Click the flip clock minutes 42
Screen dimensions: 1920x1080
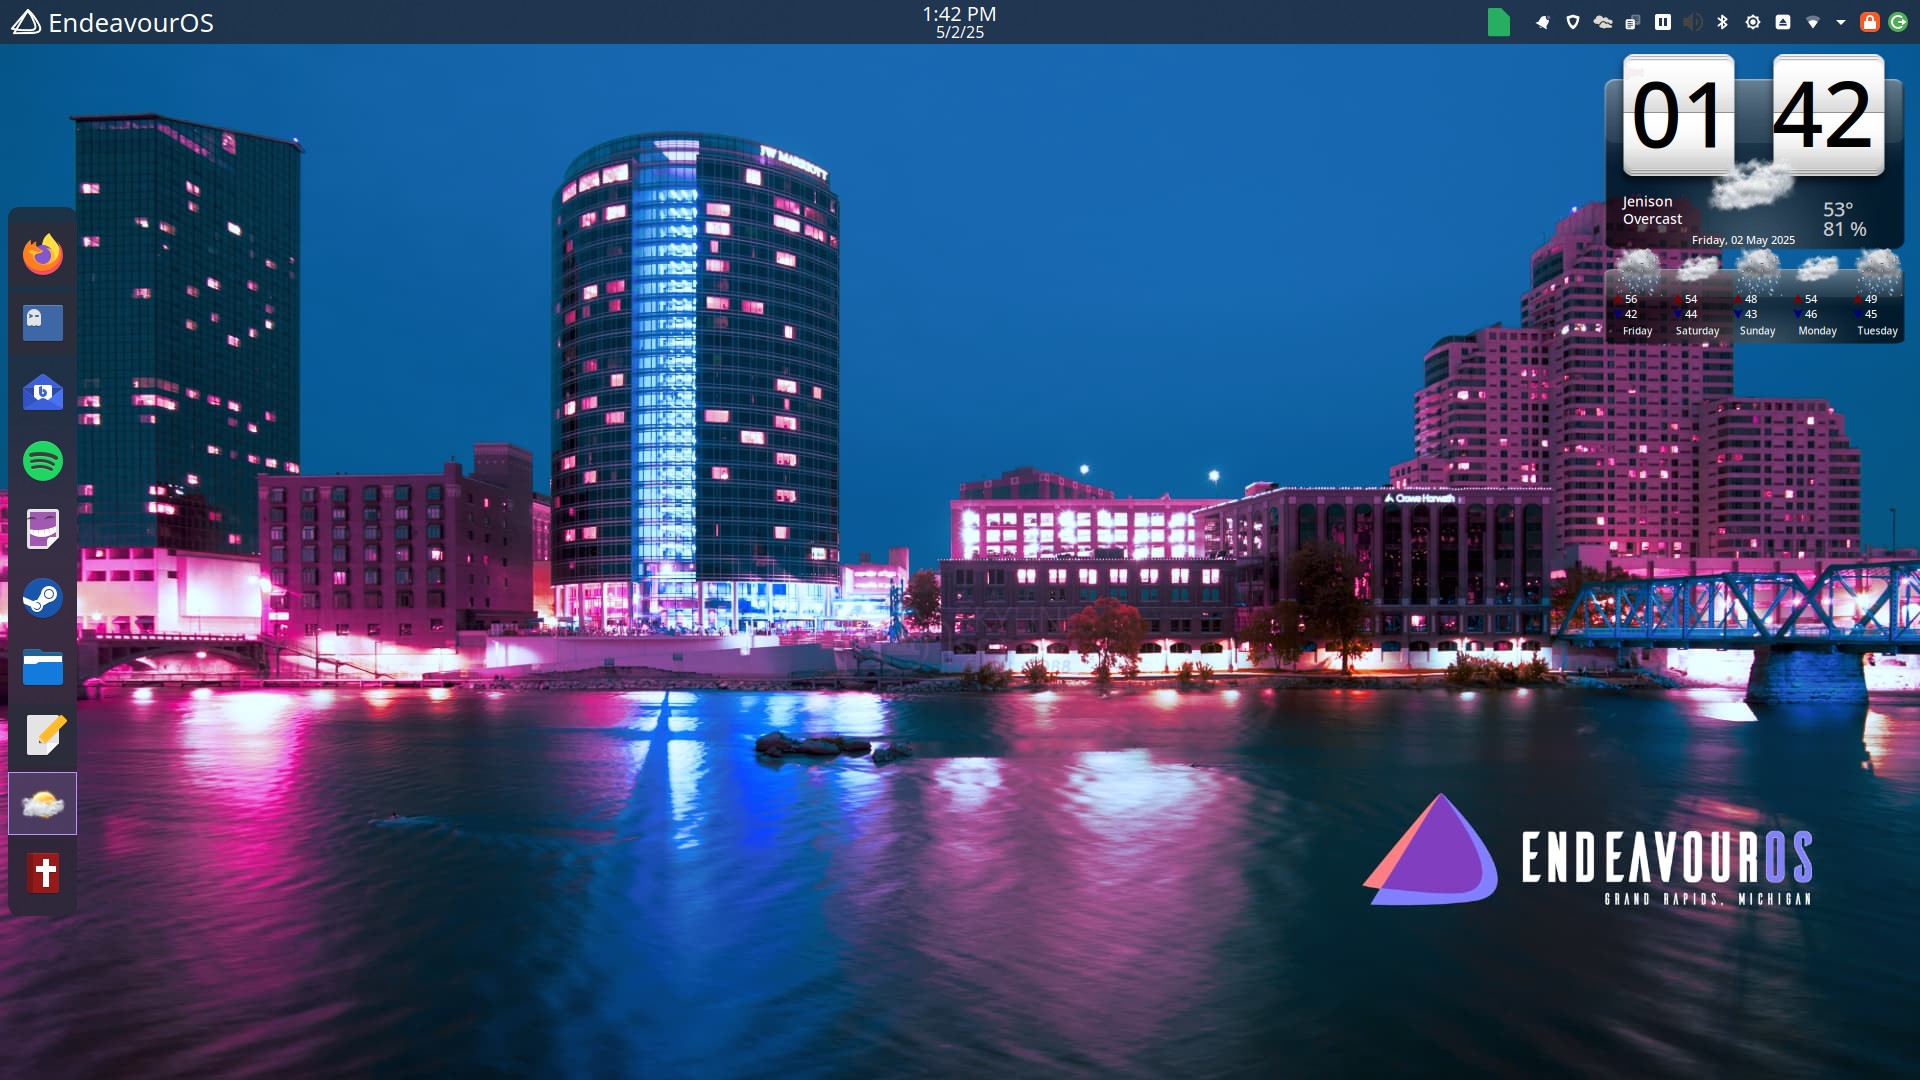(x=1828, y=116)
